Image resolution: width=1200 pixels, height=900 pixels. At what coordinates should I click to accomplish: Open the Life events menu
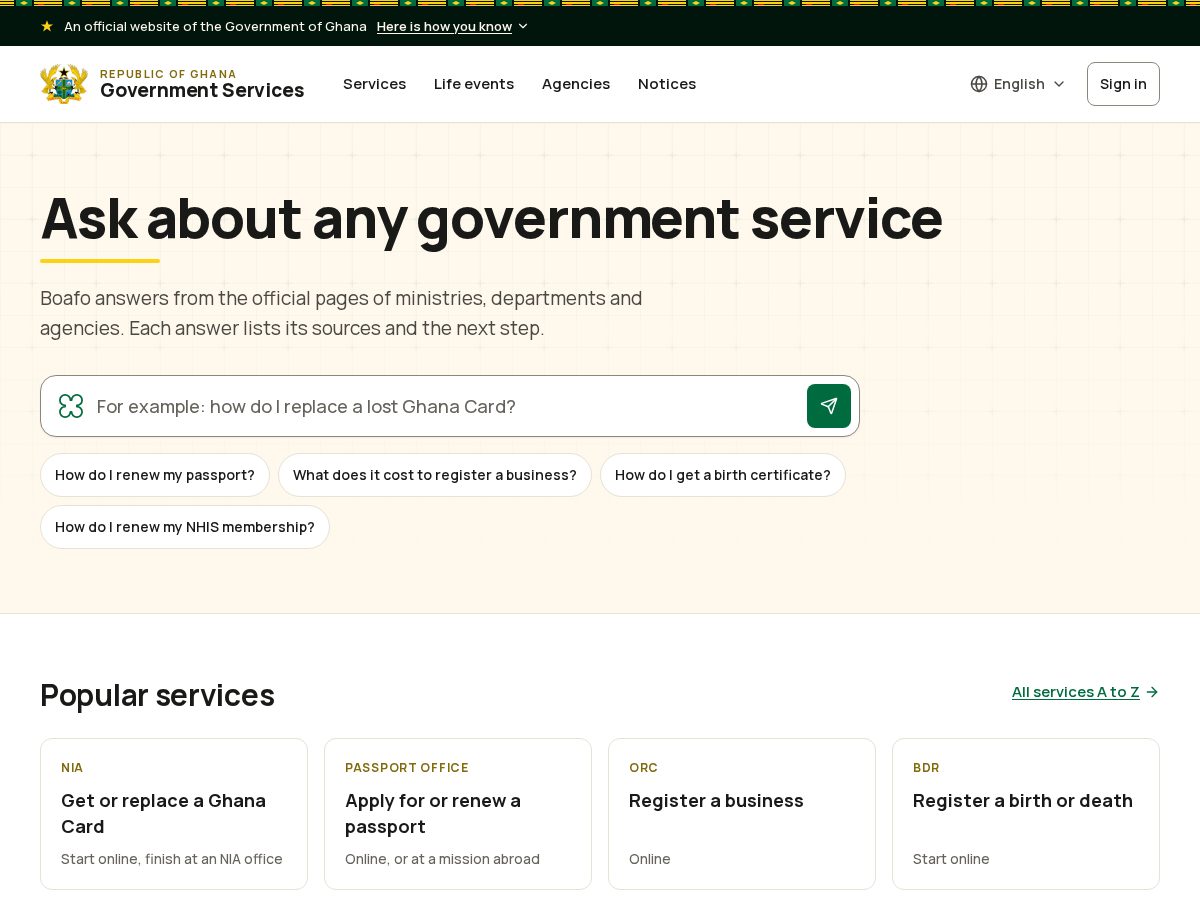[x=474, y=84]
